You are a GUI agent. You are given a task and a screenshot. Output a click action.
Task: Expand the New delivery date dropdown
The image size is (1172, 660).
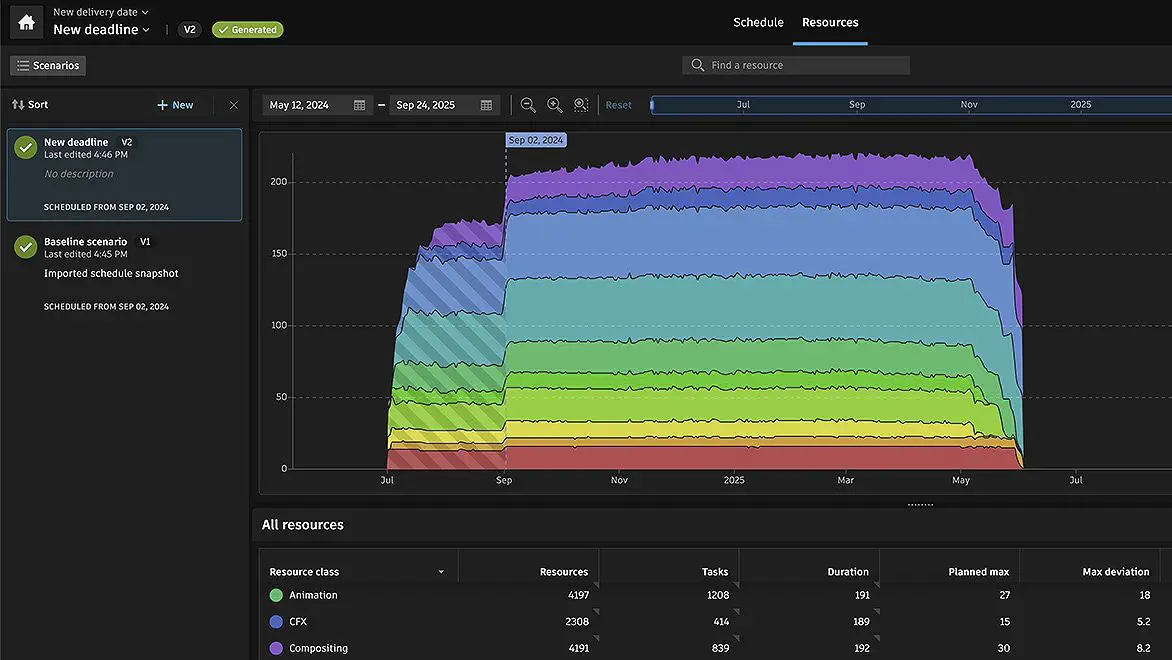click(x=100, y=12)
